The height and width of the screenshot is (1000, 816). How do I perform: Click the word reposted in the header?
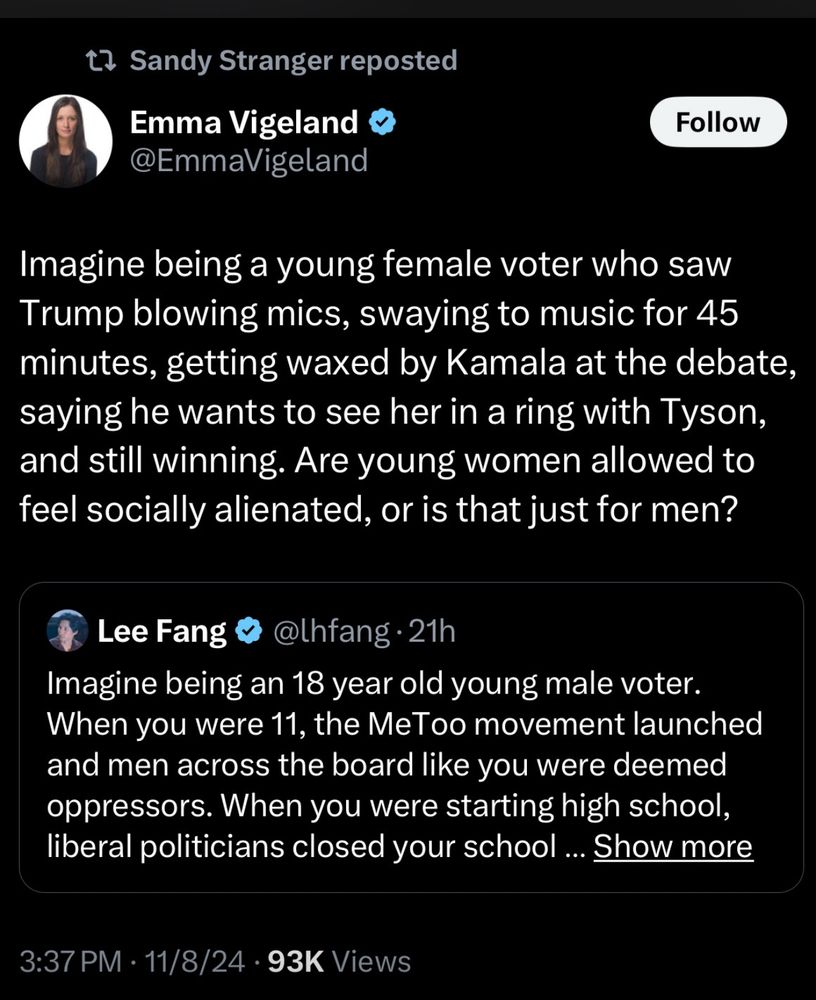tap(398, 61)
